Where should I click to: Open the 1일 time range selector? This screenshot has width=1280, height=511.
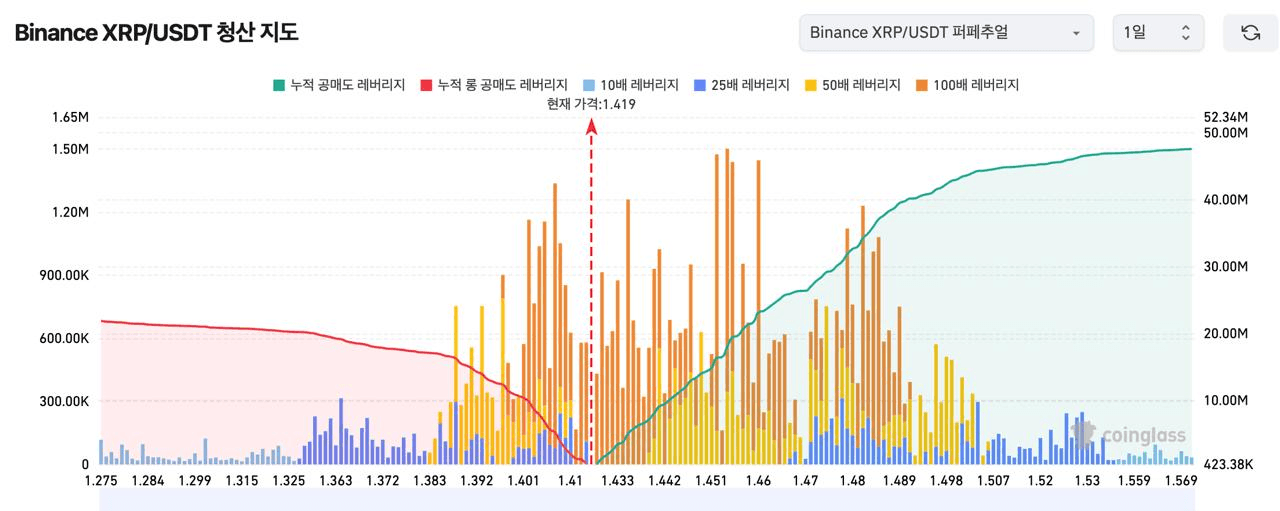coord(1158,32)
